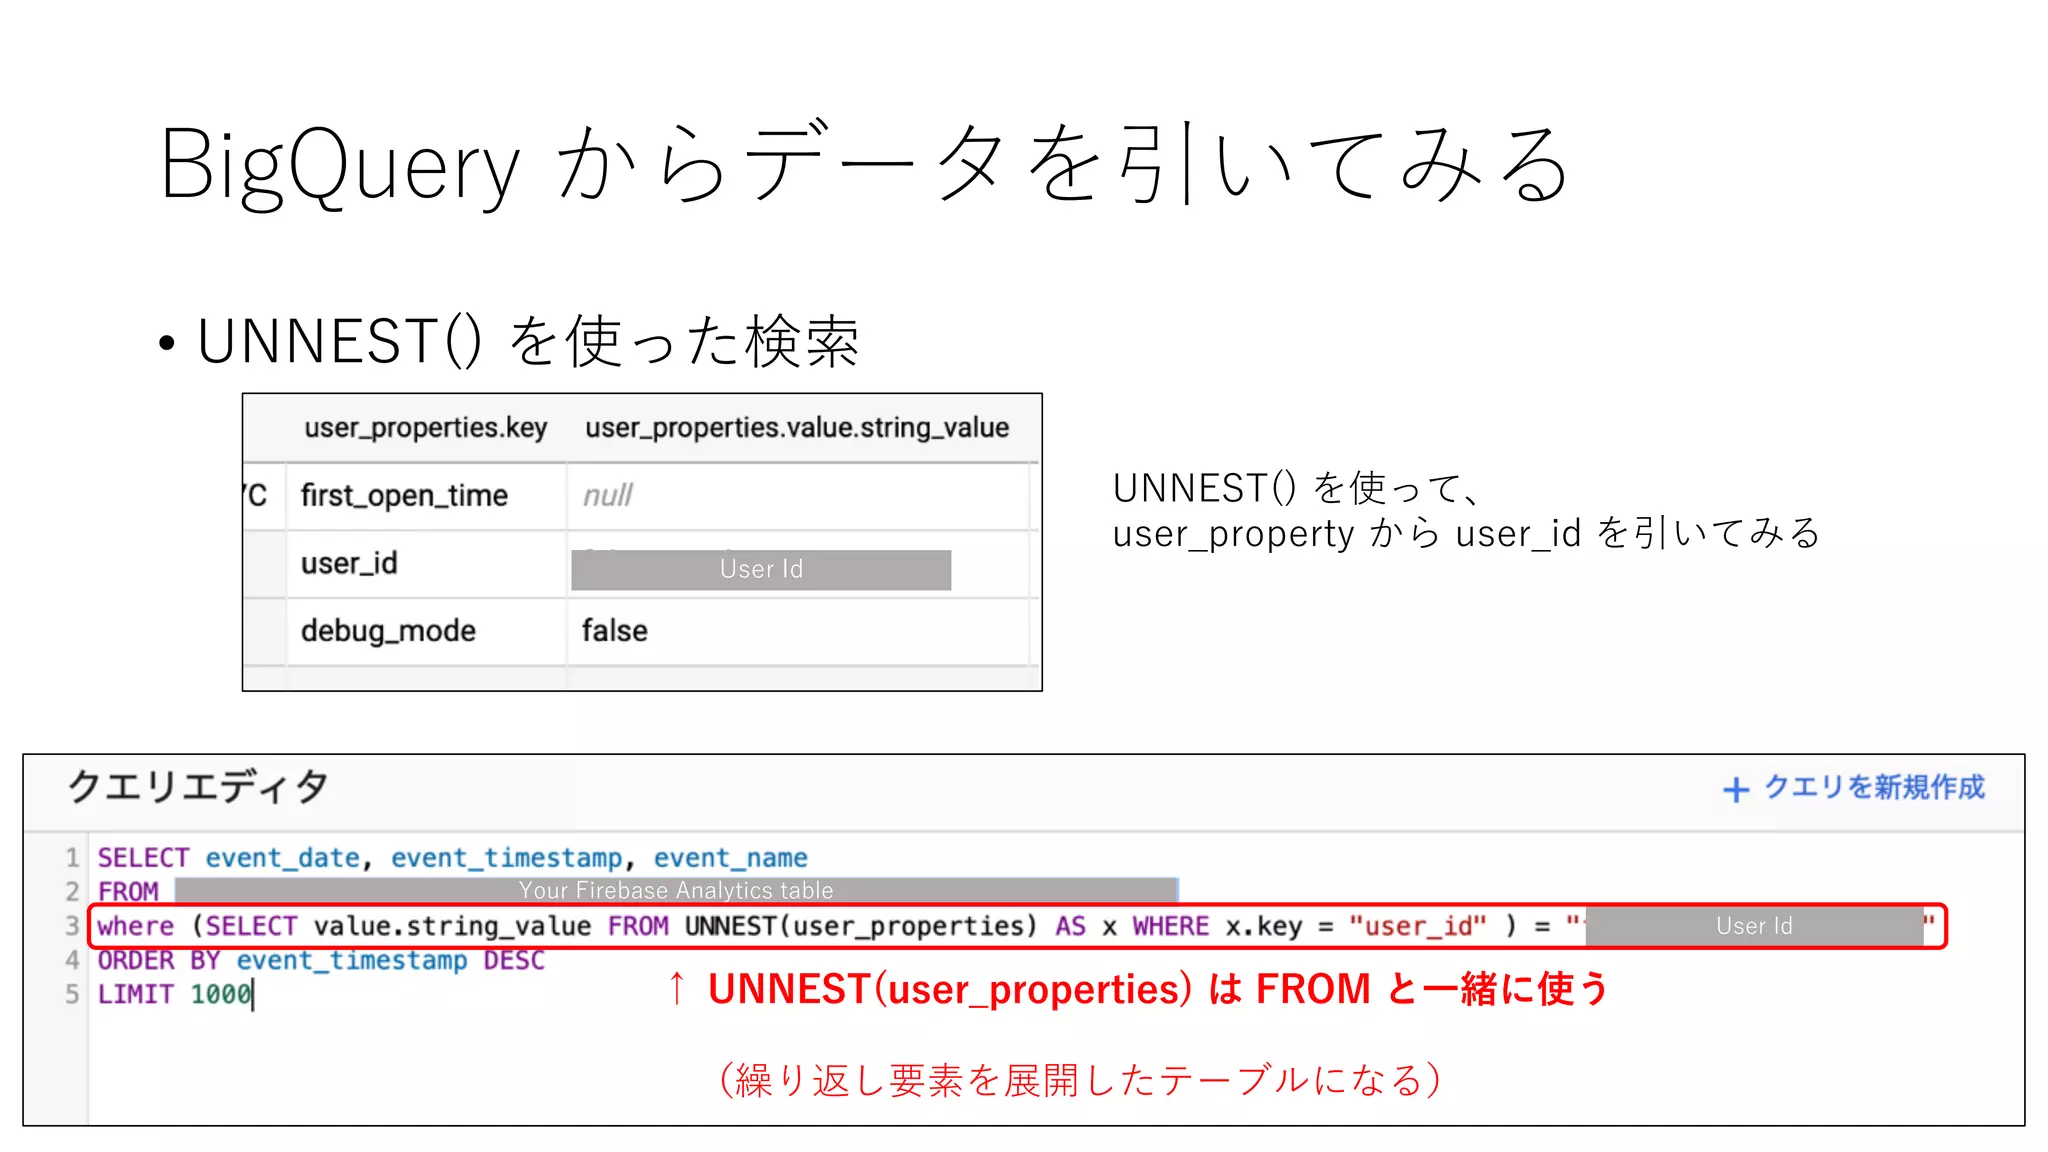Click event_name in the SELECT line
Viewport: 2048px width, 1152px height.
click(731, 858)
